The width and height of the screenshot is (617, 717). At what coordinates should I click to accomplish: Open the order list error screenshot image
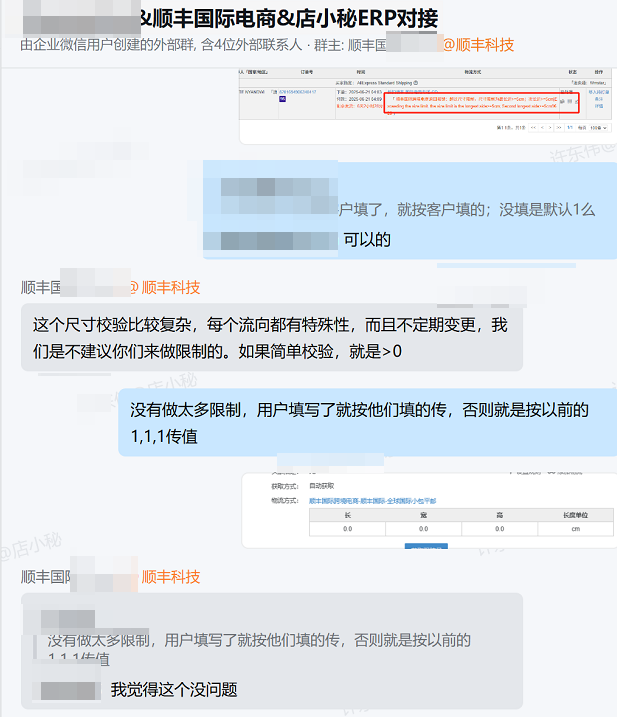click(427, 106)
